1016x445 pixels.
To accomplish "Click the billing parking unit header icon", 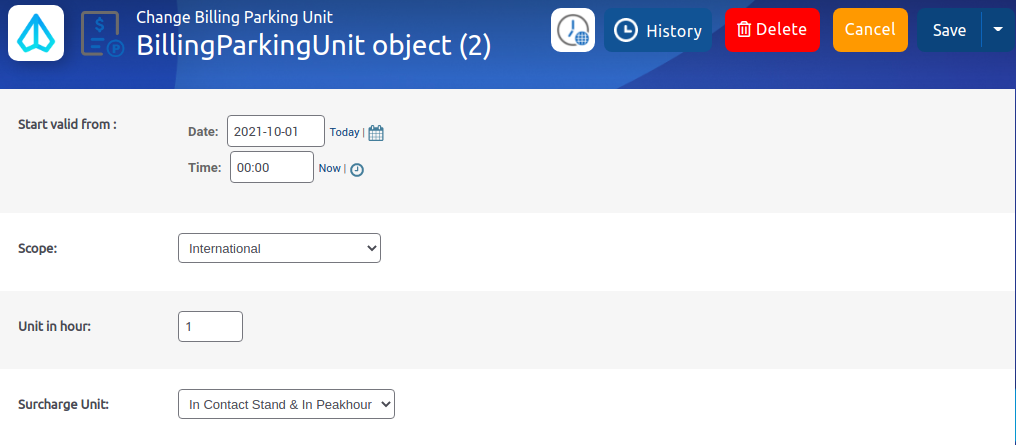I will (102, 34).
